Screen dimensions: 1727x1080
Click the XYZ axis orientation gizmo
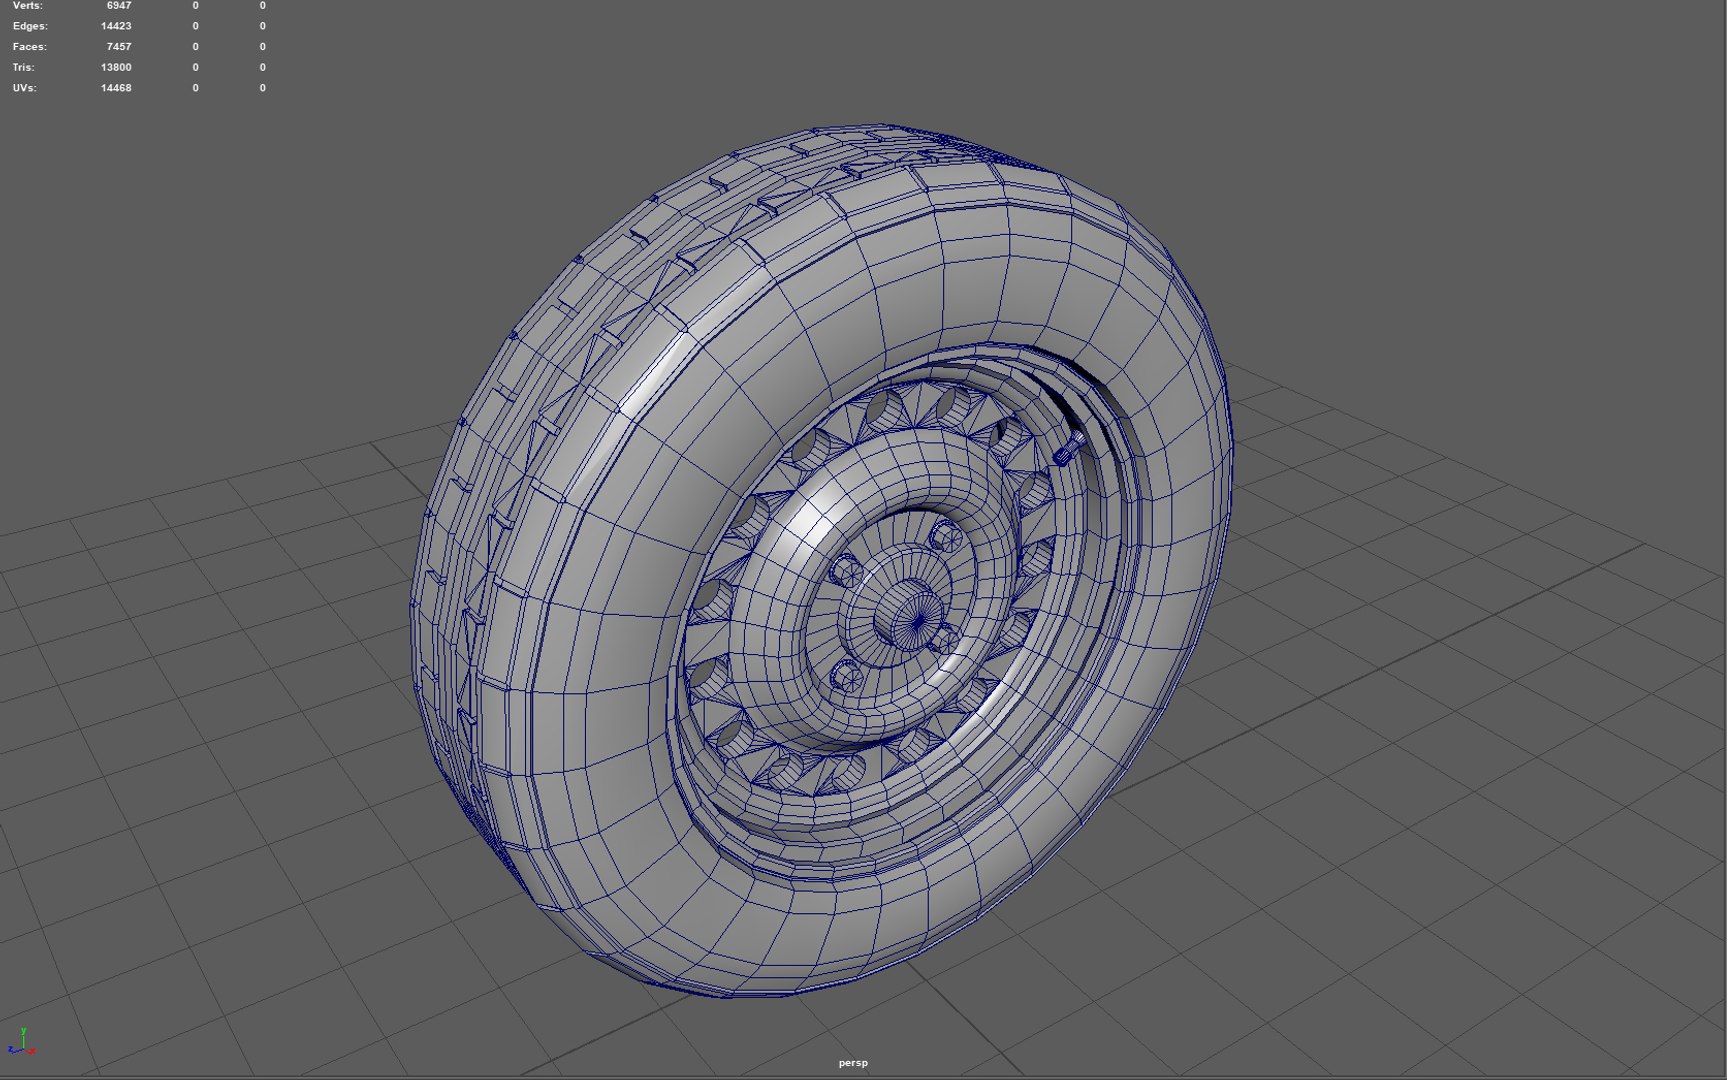21,1042
